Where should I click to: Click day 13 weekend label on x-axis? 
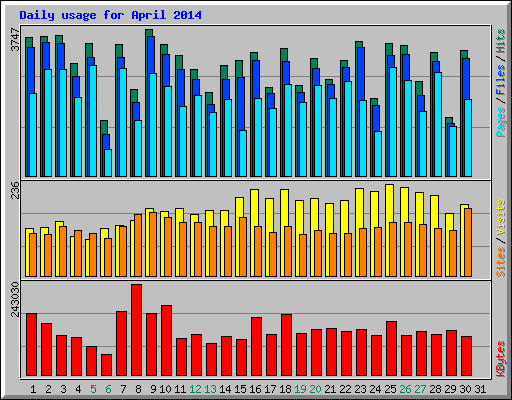pos(210,389)
